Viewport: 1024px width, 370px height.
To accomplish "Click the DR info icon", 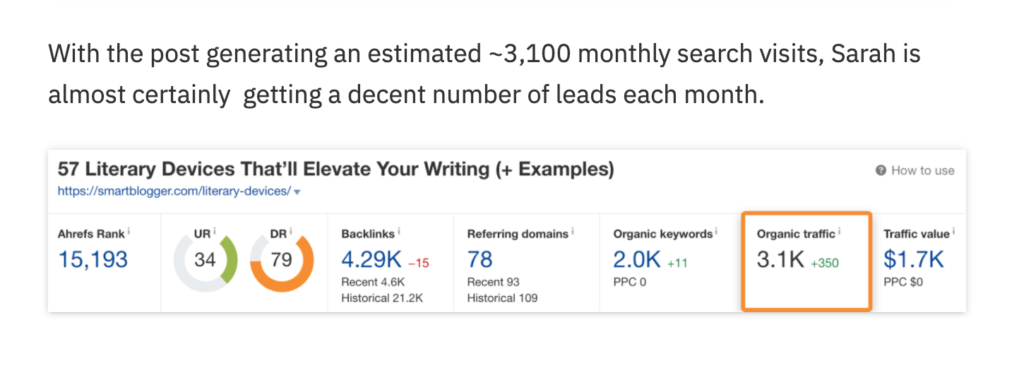I will tap(291, 231).
